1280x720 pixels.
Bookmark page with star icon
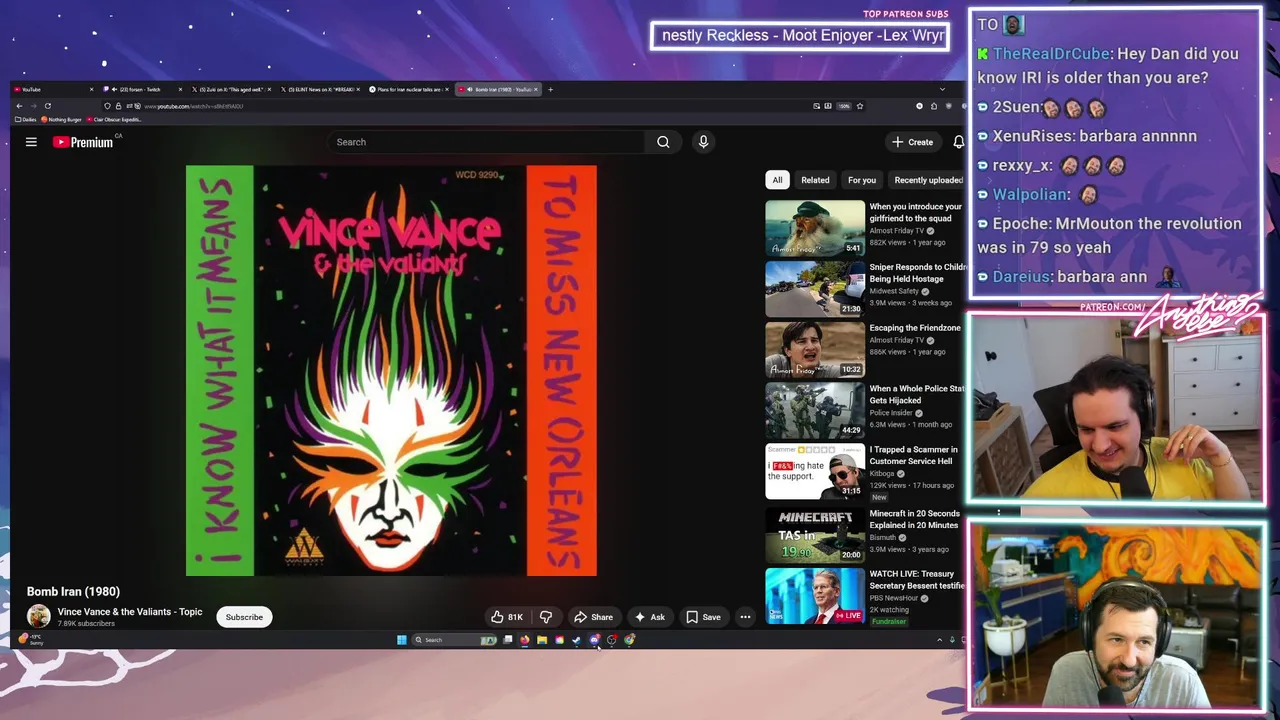tap(859, 106)
